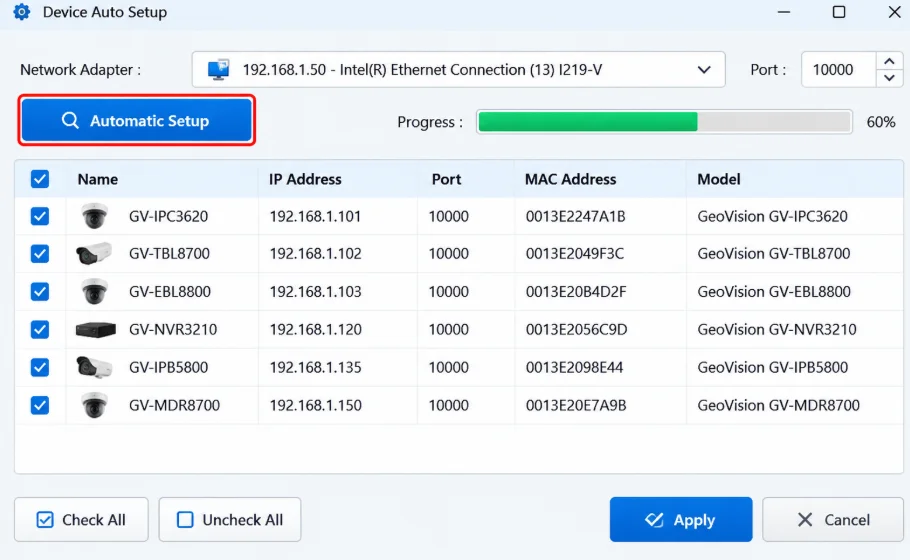Click the model GeoVision GV-MDR8700
This screenshot has width=910, height=560.
778,405
